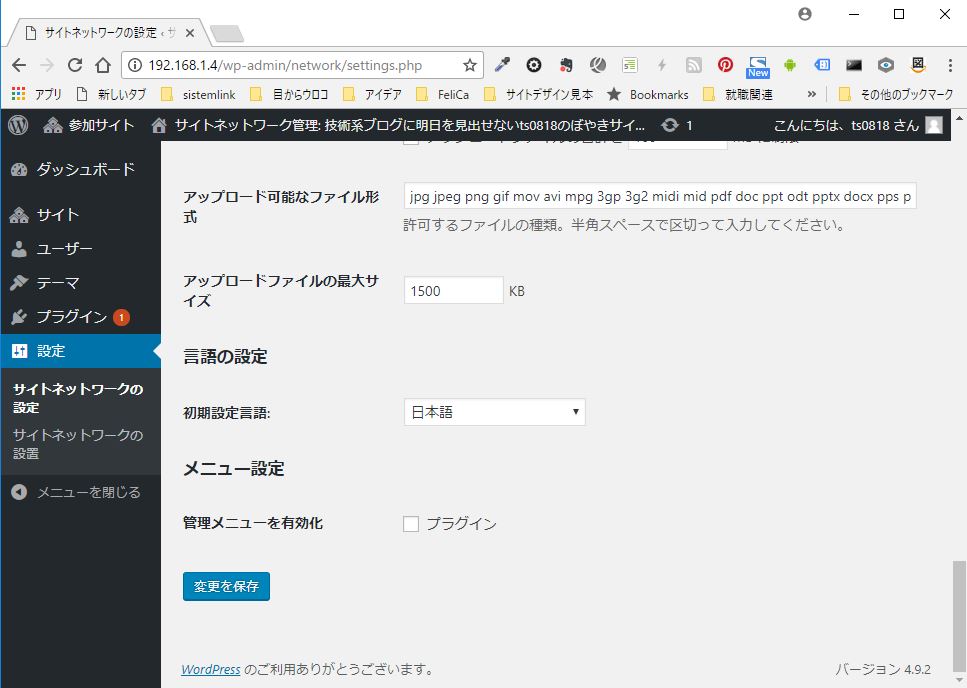This screenshot has width=967, height=688.
Task: Click the black terminal extension icon
Action: pyautogui.click(x=854, y=65)
